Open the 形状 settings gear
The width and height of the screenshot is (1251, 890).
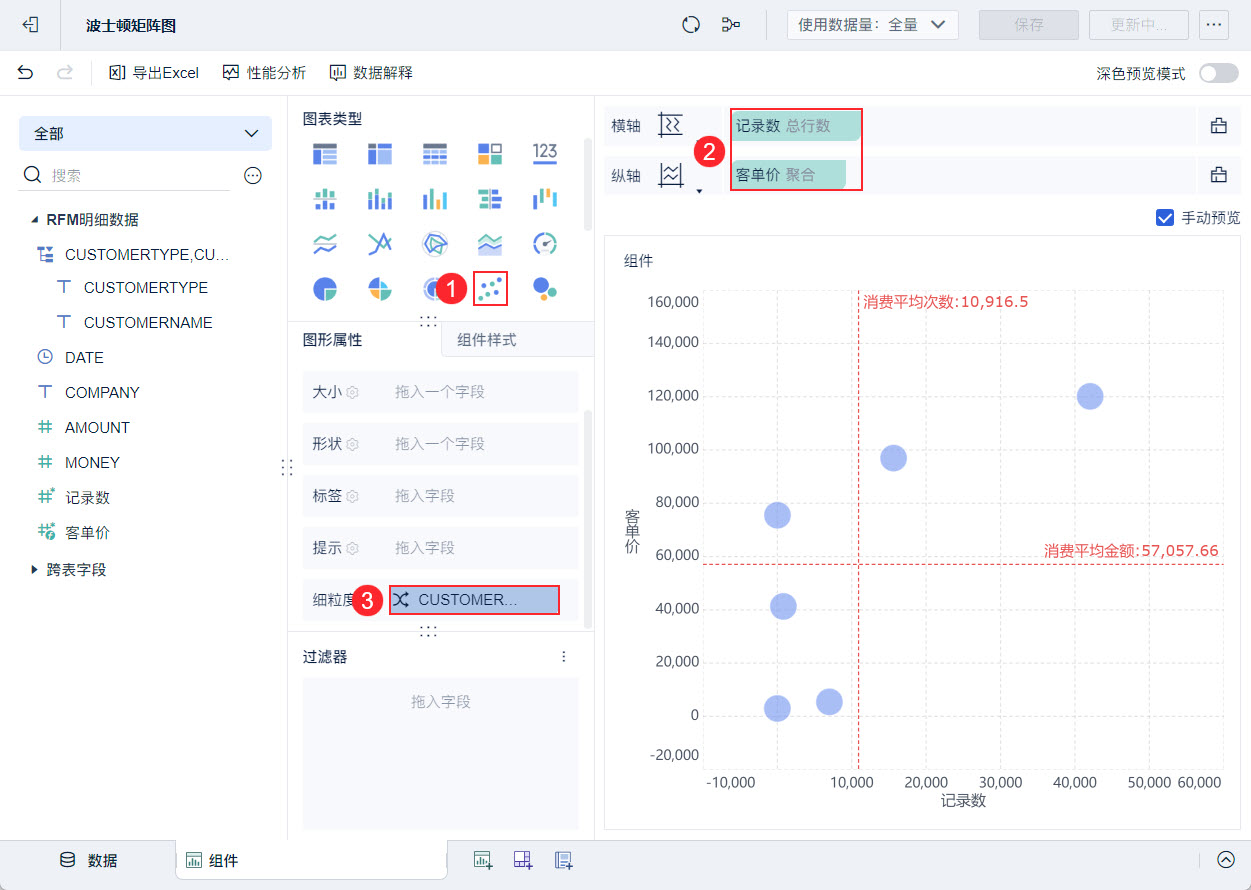[x=352, y=444]
